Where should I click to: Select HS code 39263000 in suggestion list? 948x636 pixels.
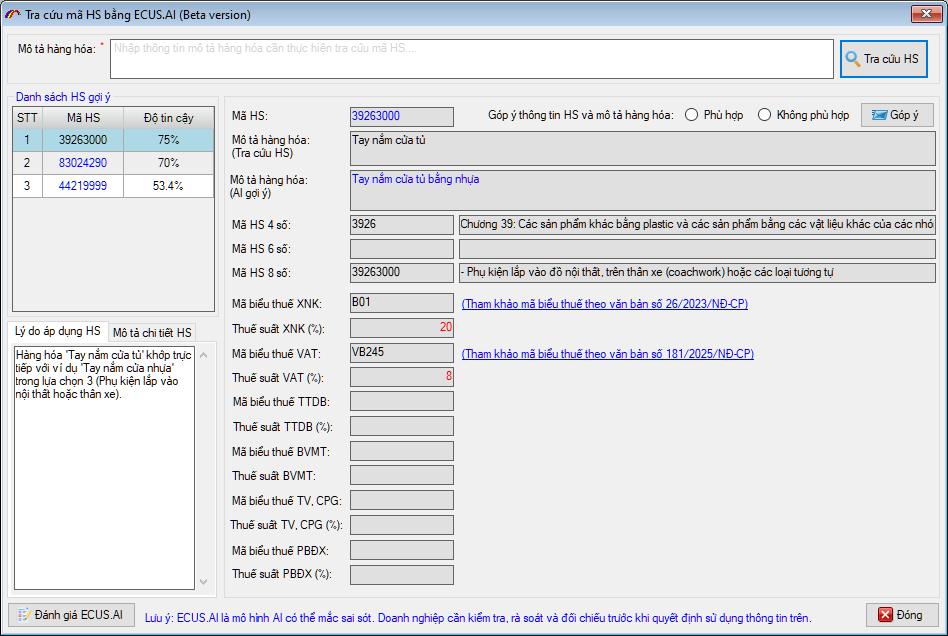pyautogui.click(x=83, y=140)
